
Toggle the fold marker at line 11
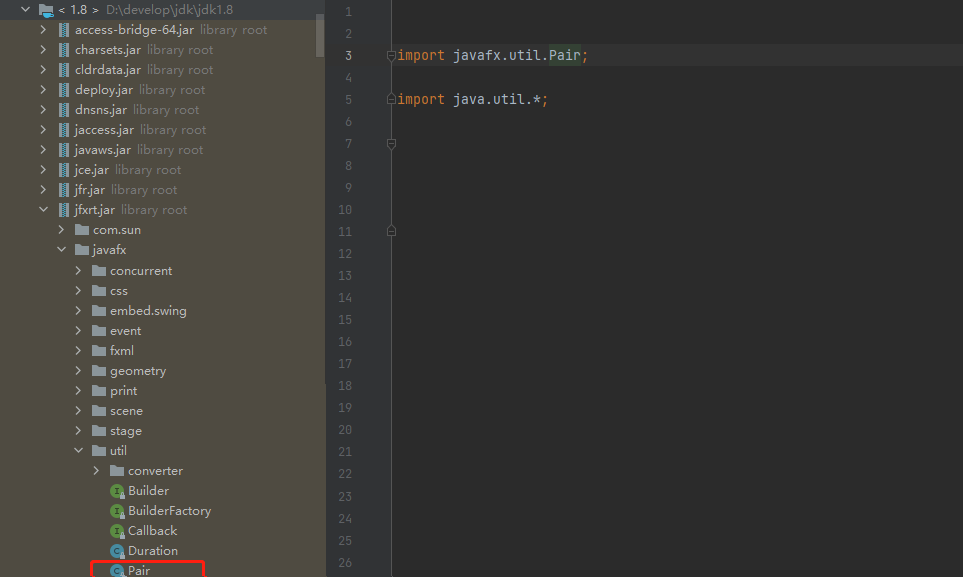click(x=391, y=231)
